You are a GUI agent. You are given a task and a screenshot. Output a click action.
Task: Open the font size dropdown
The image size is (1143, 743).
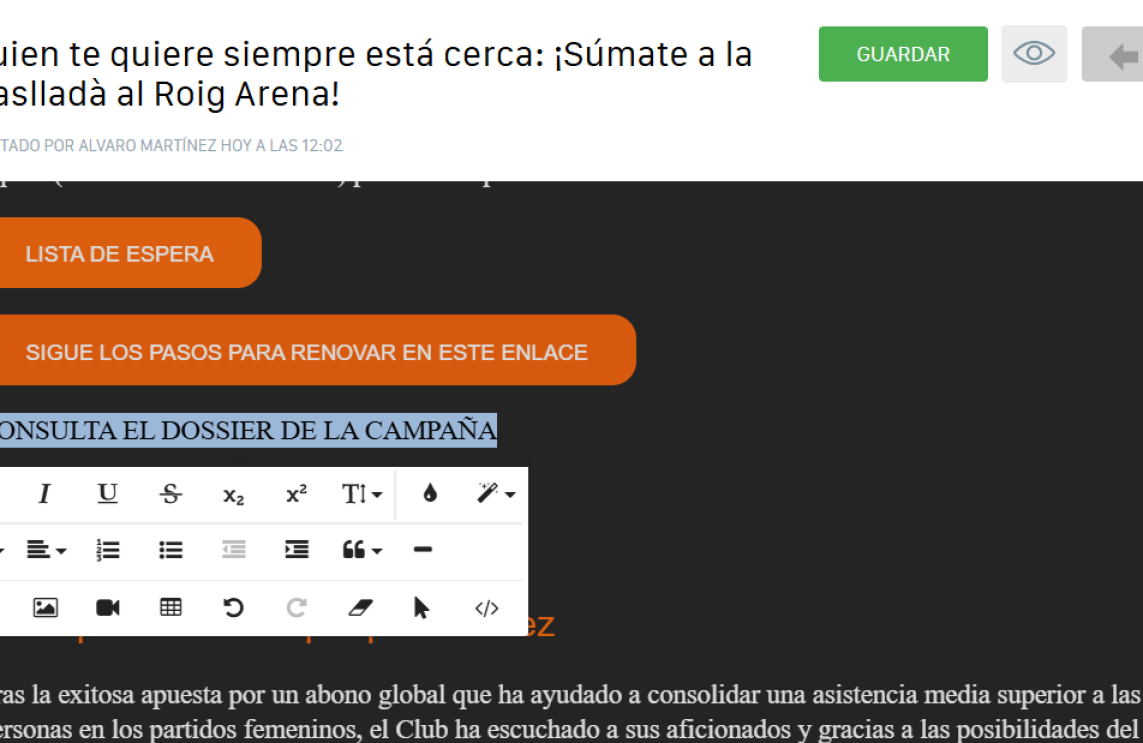[361, 494]
